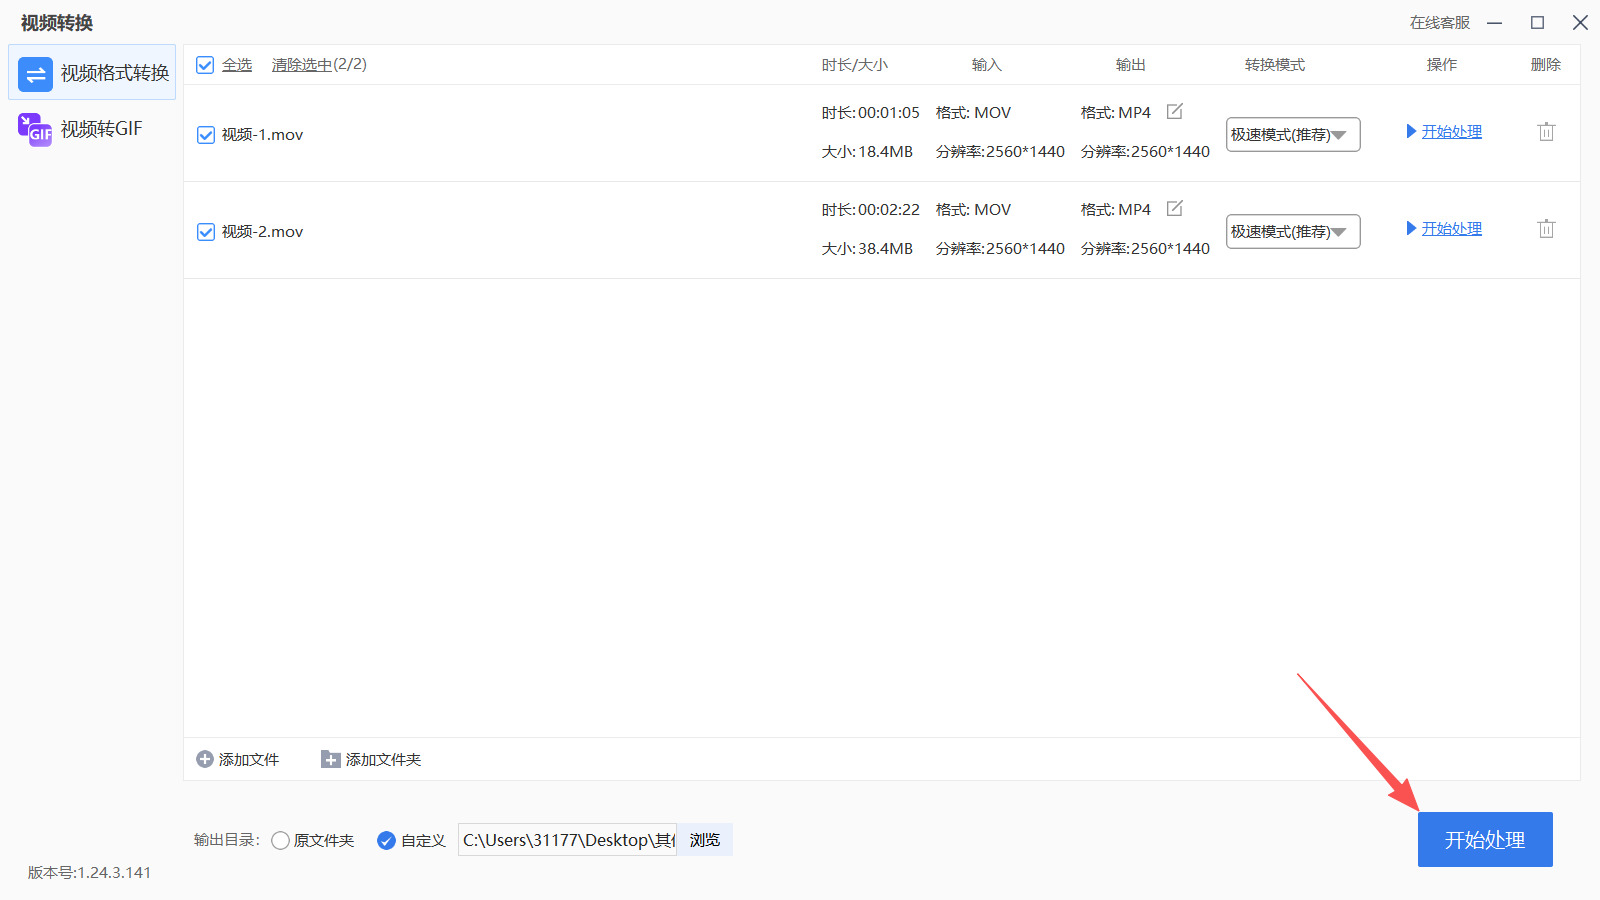1600x900 pixels.
Task: Click the 版本号:1.24.3.141 label
Action: (x=90, y=873)
